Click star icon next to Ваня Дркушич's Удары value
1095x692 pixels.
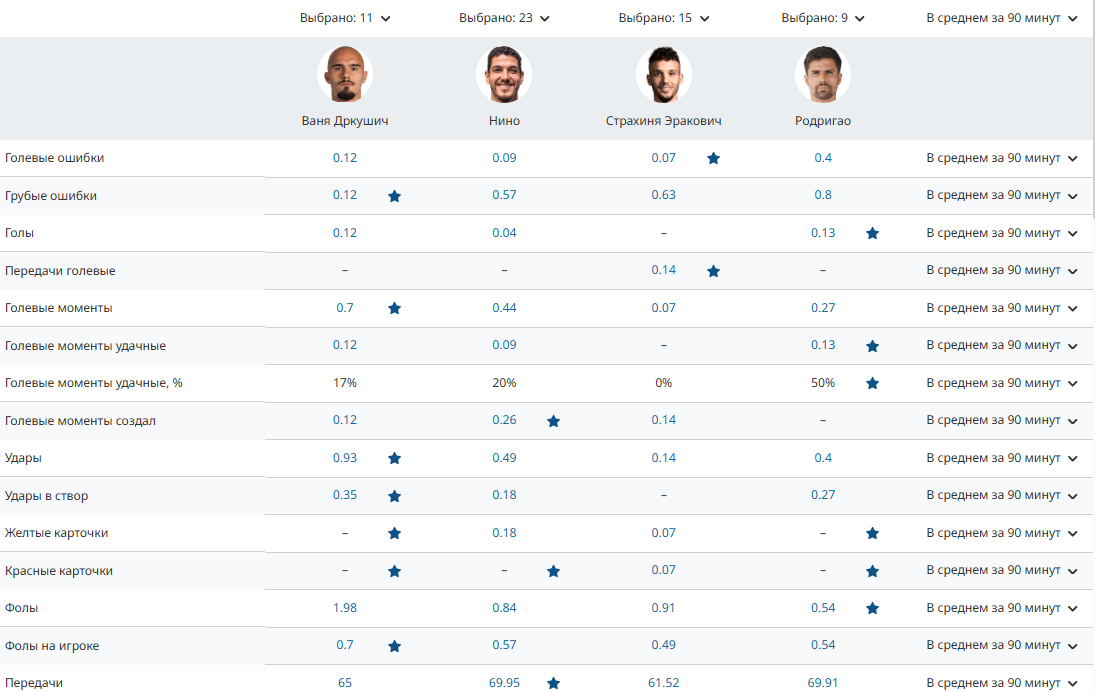(x=394, y=458)
